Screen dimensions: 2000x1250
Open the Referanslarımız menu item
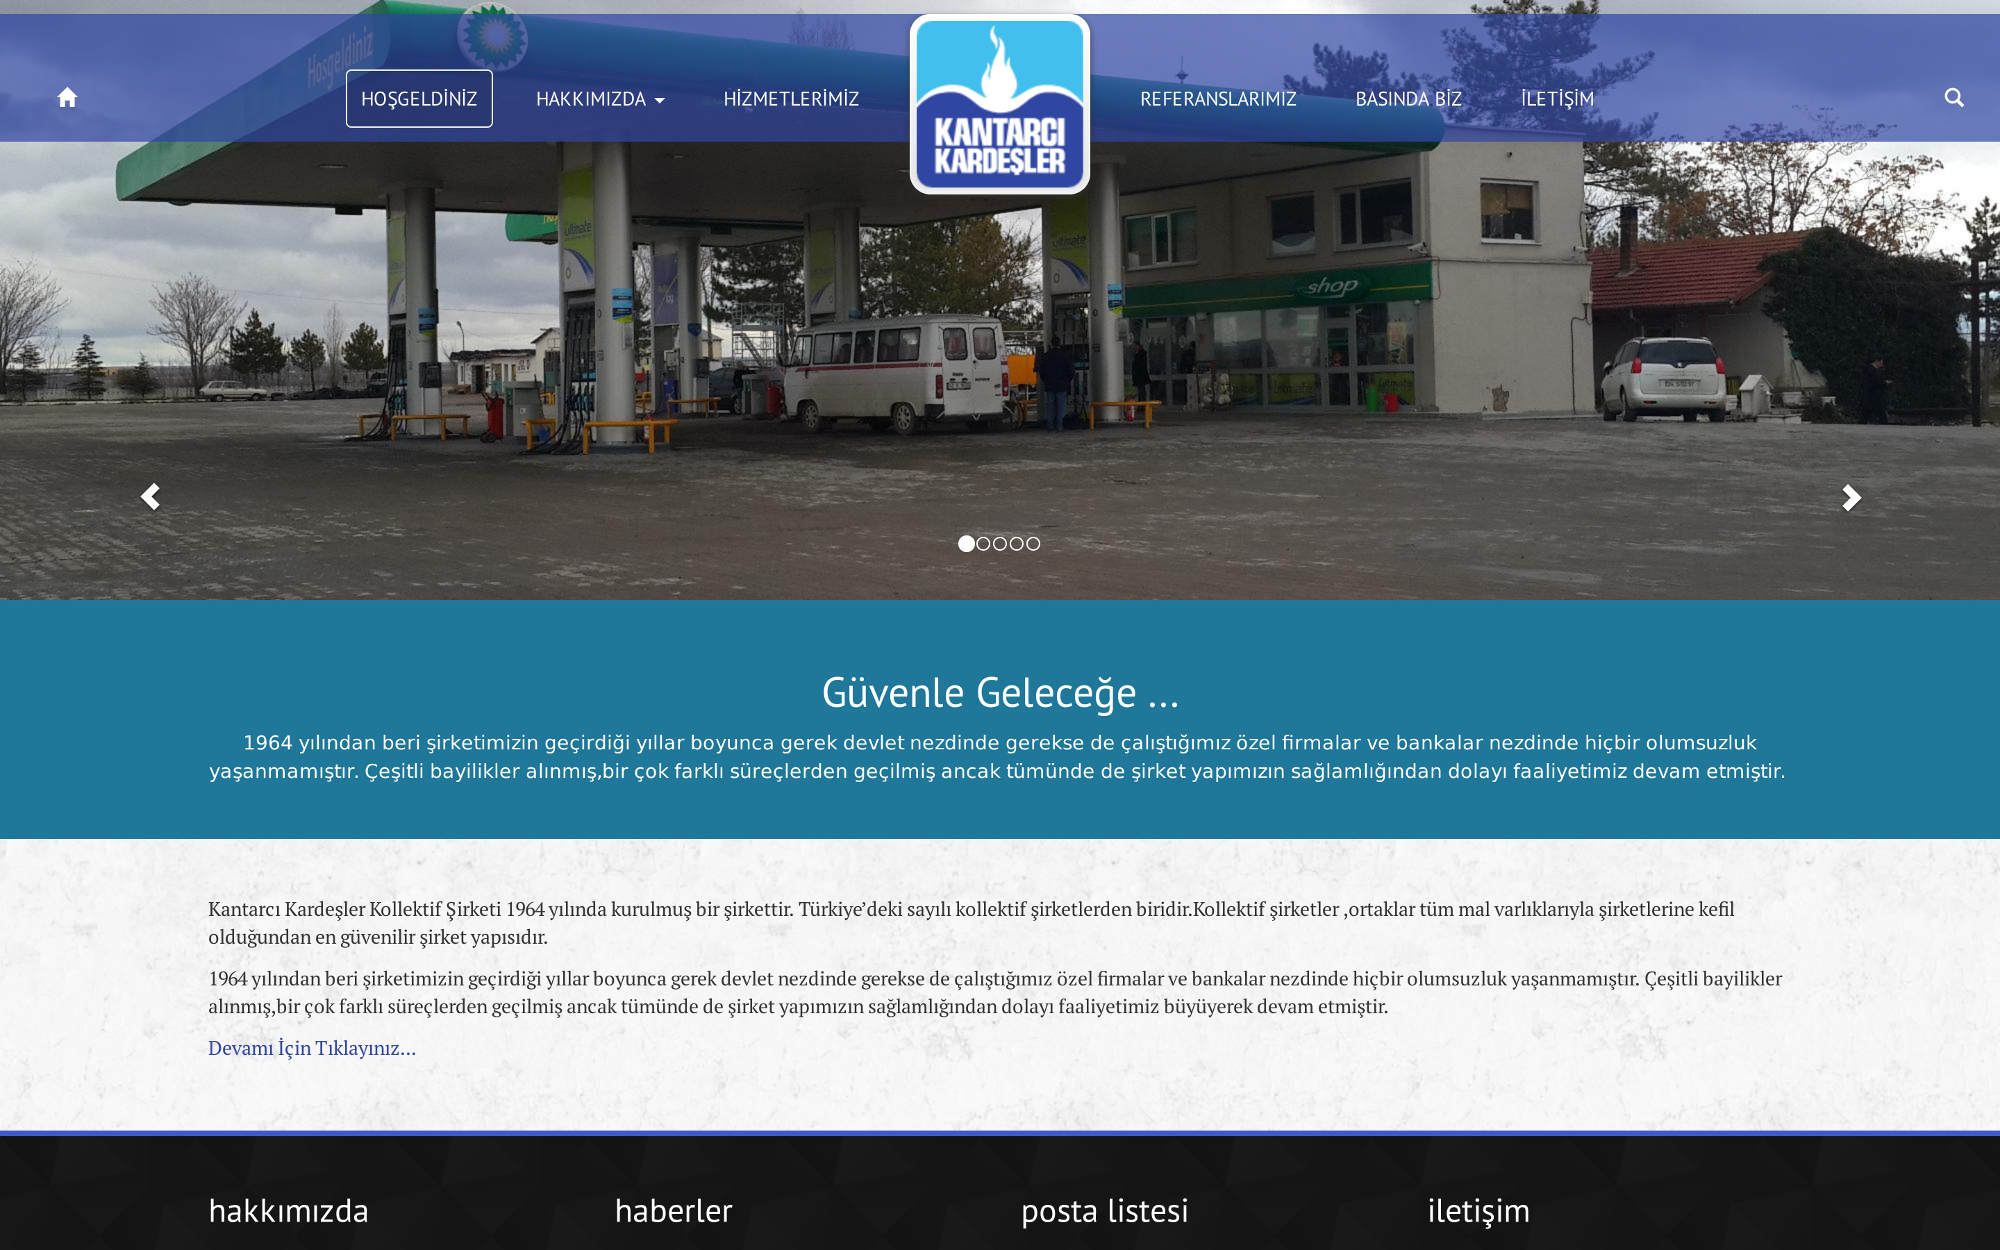pyautogui.click(x=1218, y=99)
